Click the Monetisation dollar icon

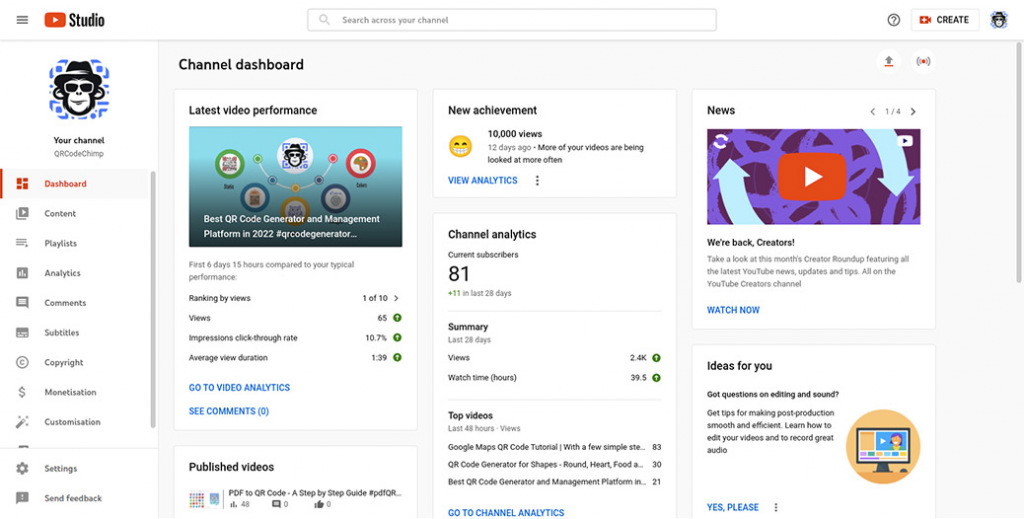pyautogui.click(x=22, y=392)
